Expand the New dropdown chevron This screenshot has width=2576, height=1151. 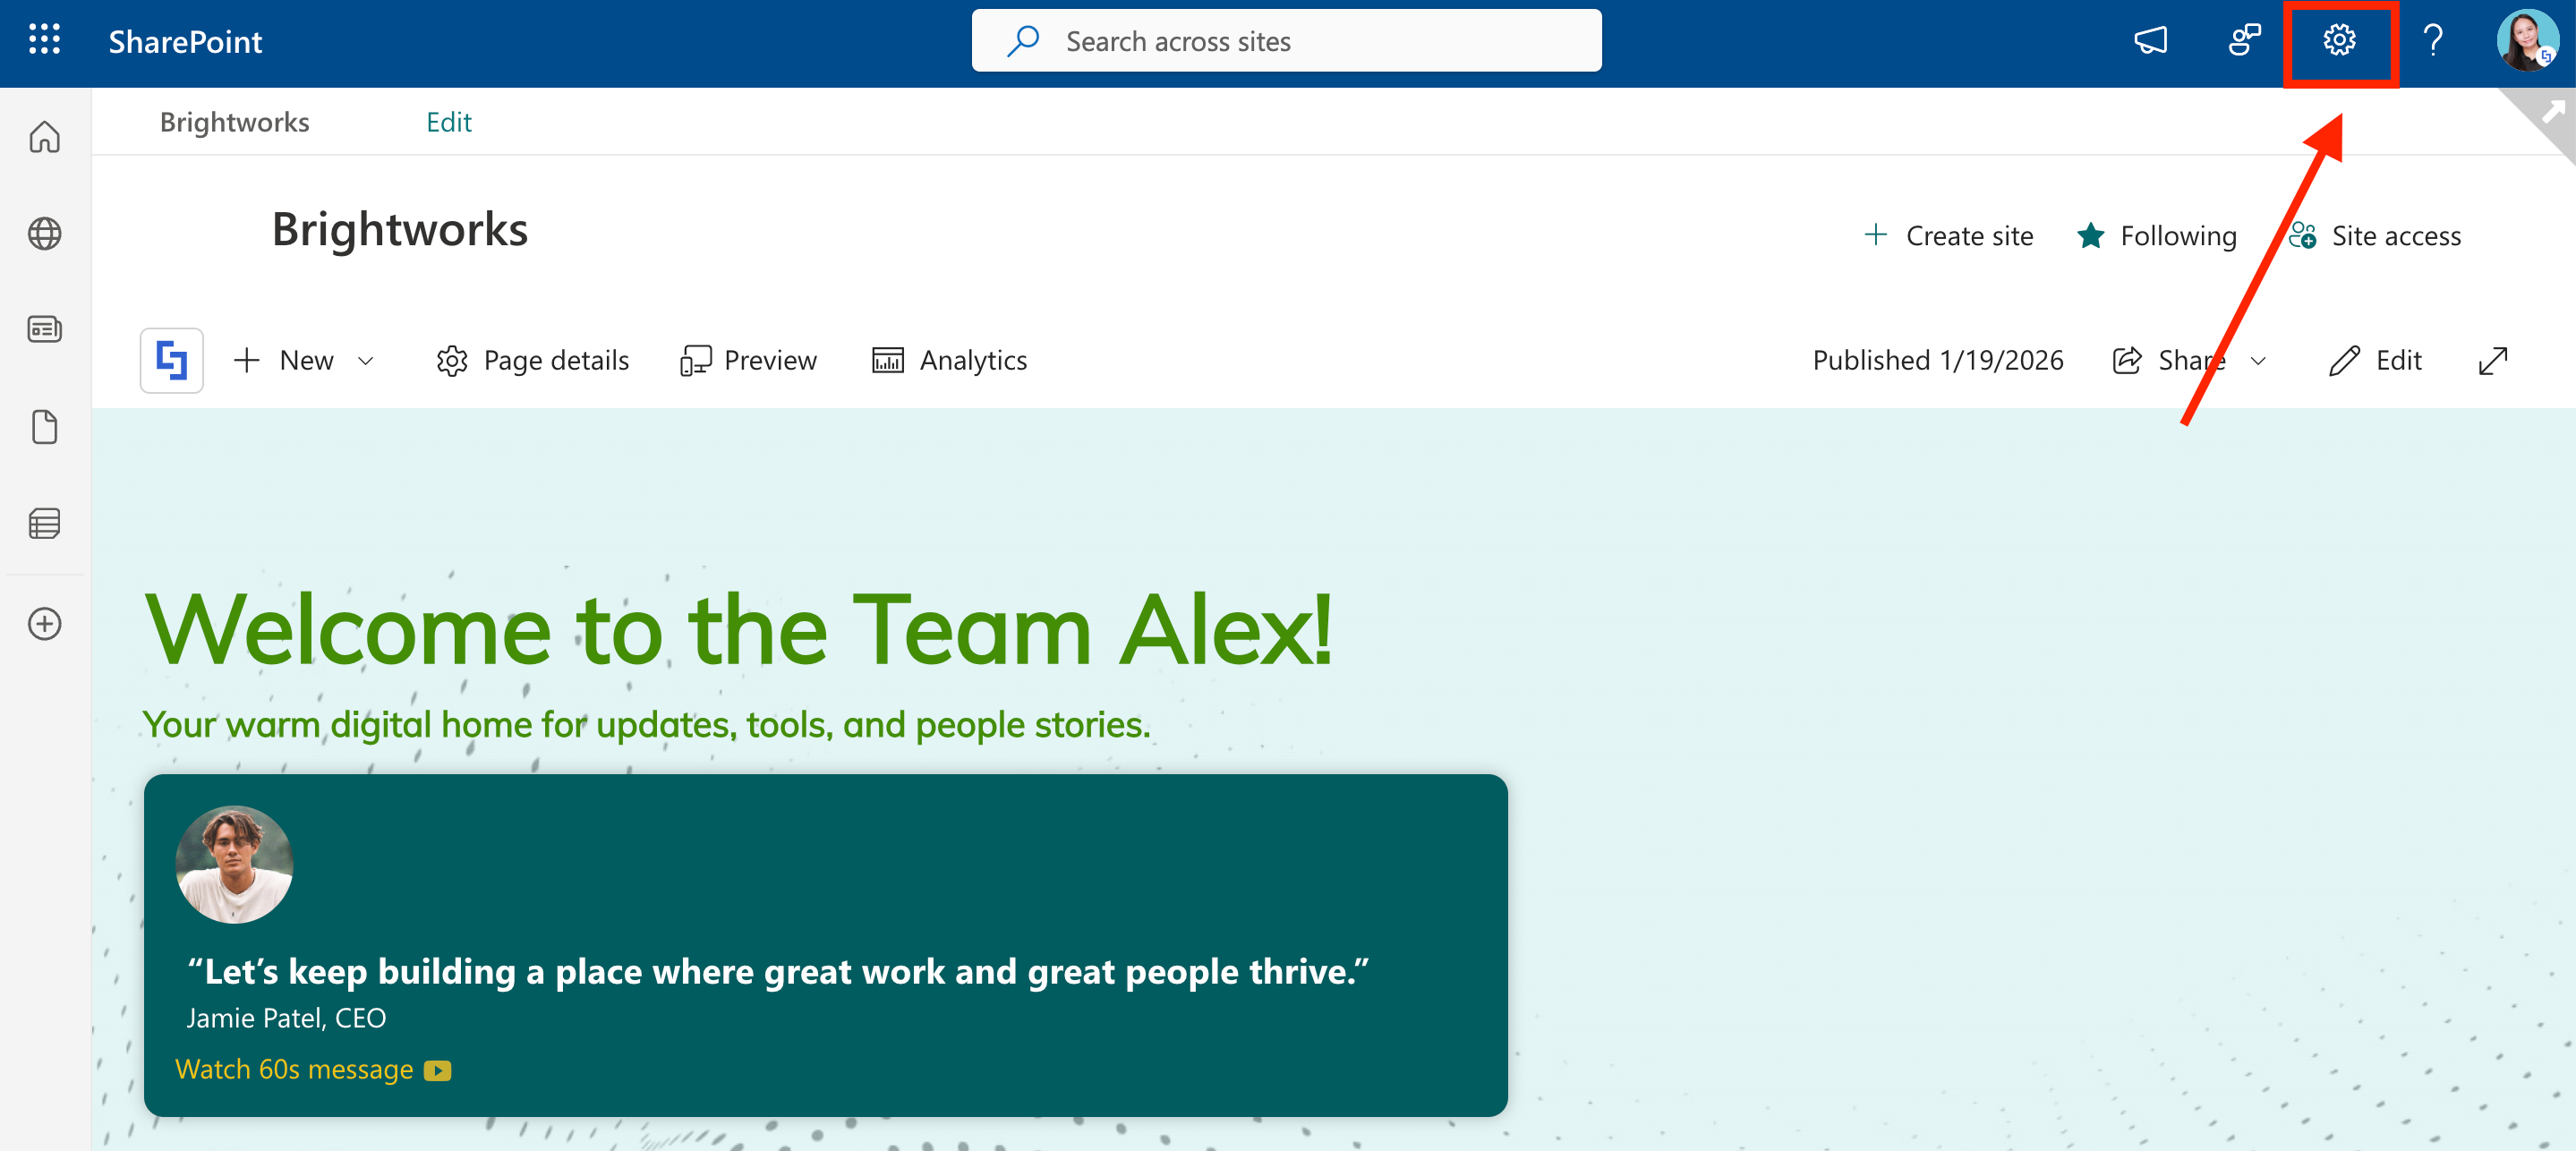(366, 361)
